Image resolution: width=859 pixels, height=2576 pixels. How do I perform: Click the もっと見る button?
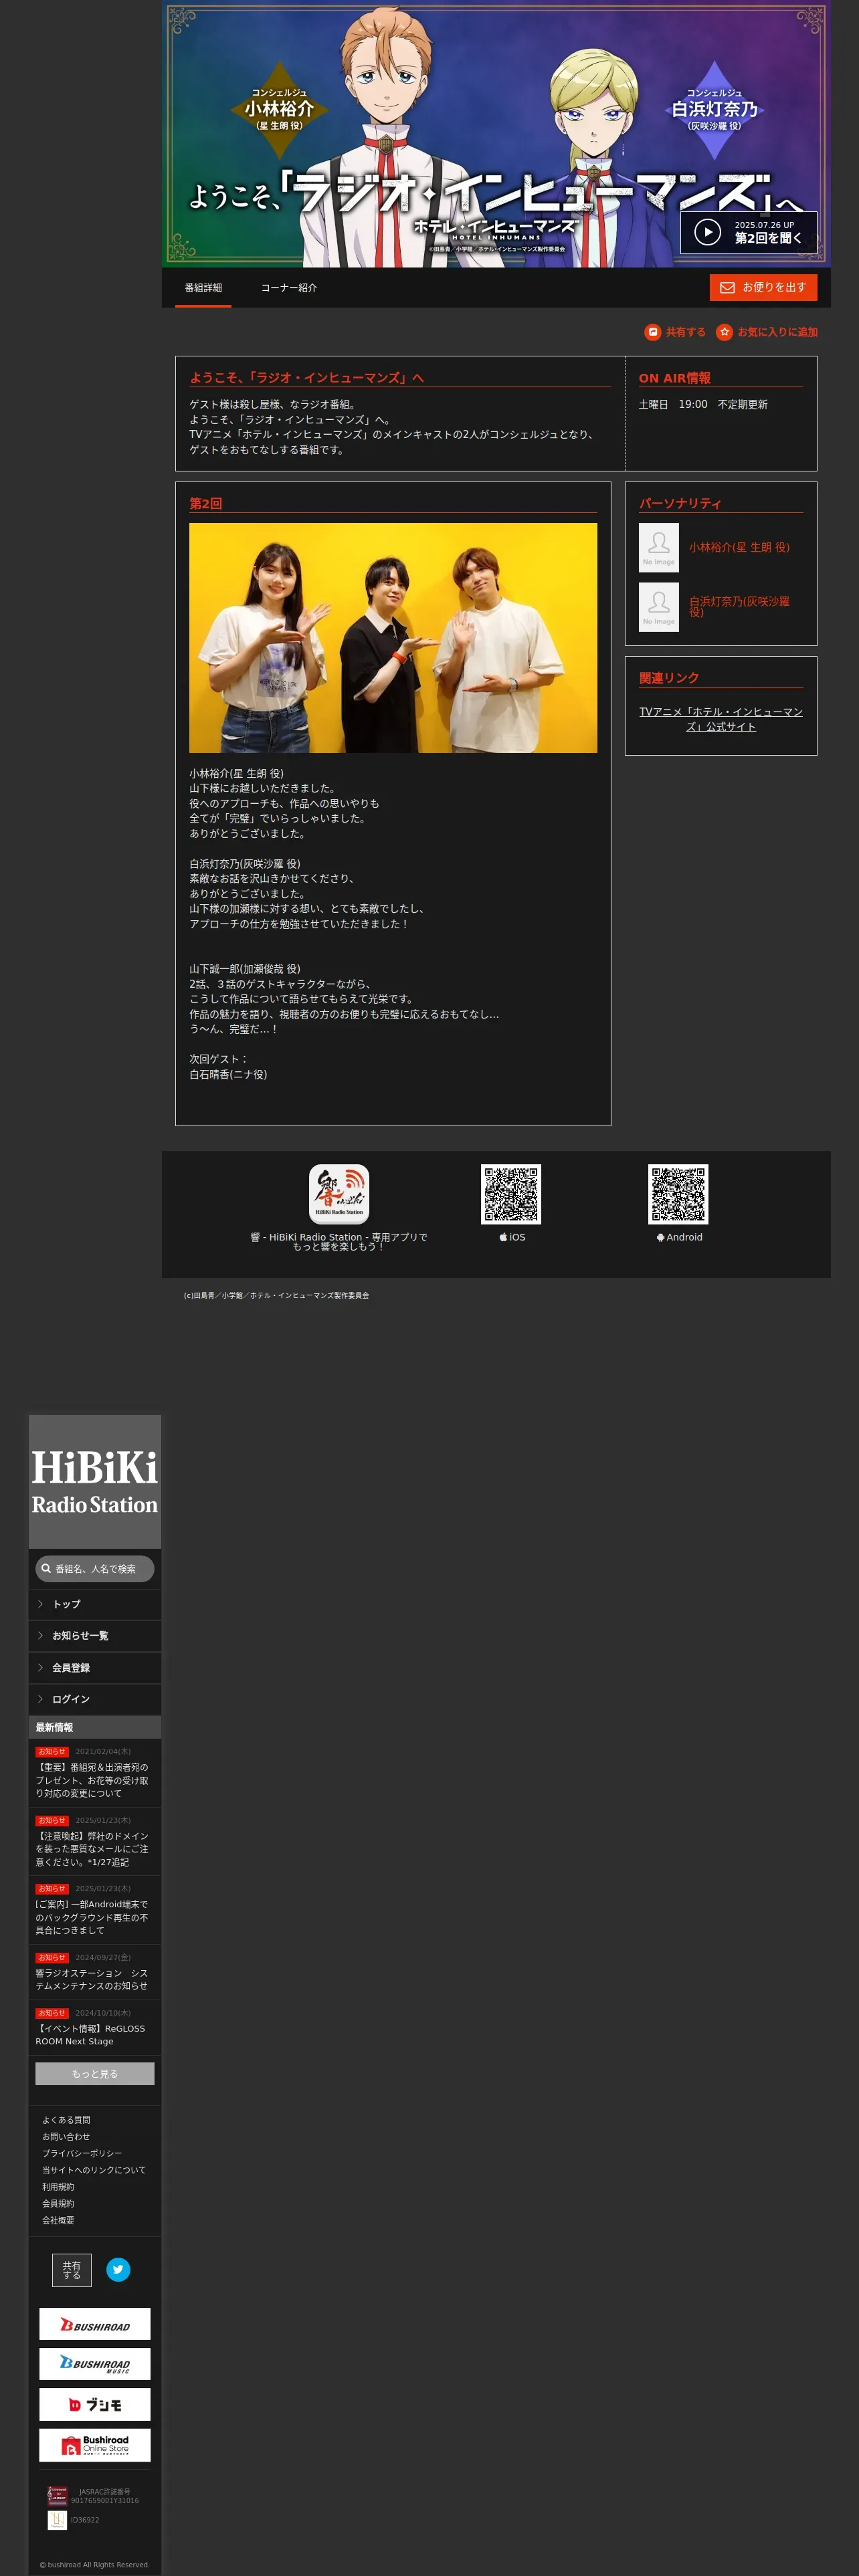(95, 2074)
